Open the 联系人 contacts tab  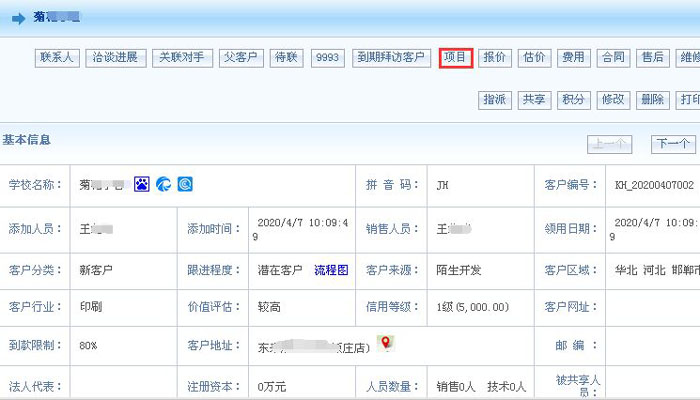click(56, 58)
